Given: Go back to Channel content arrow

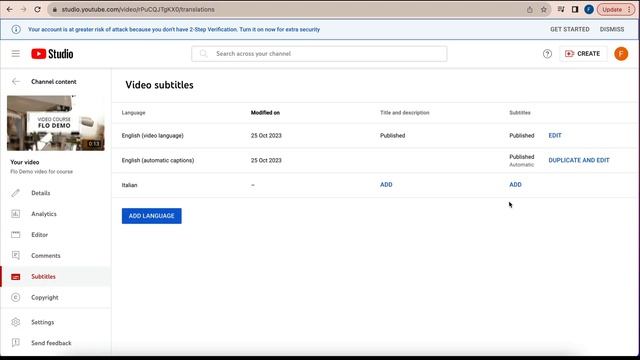Looking at the screenshot, I should pyautogui.click(x=16, y=82).
